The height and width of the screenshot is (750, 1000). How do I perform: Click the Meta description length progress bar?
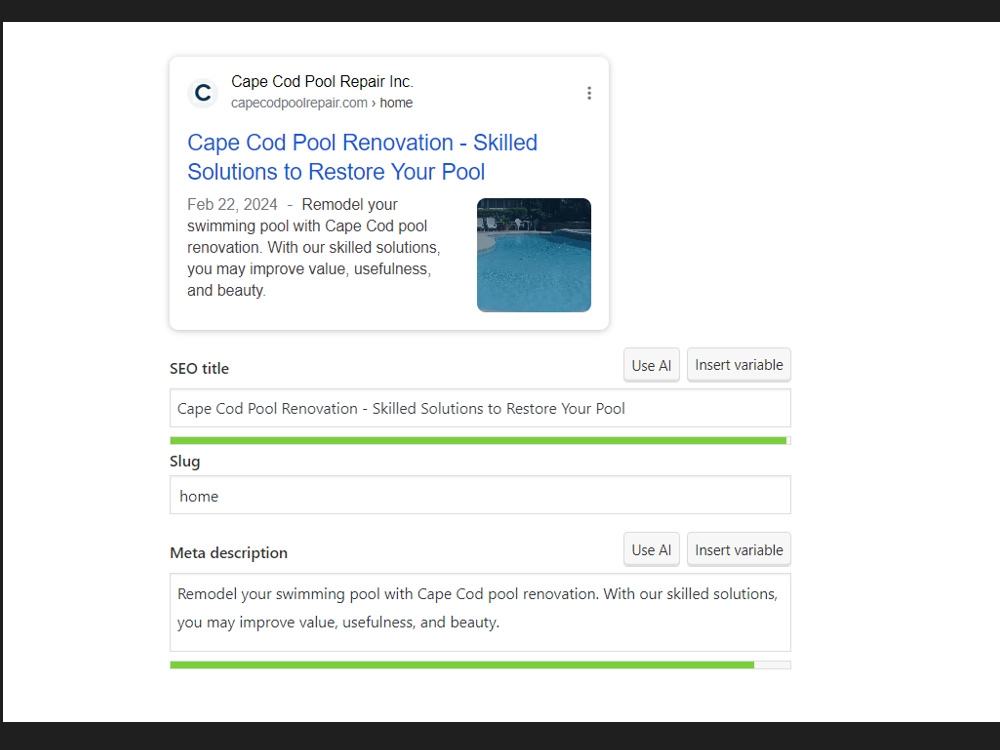pos(480,665)
